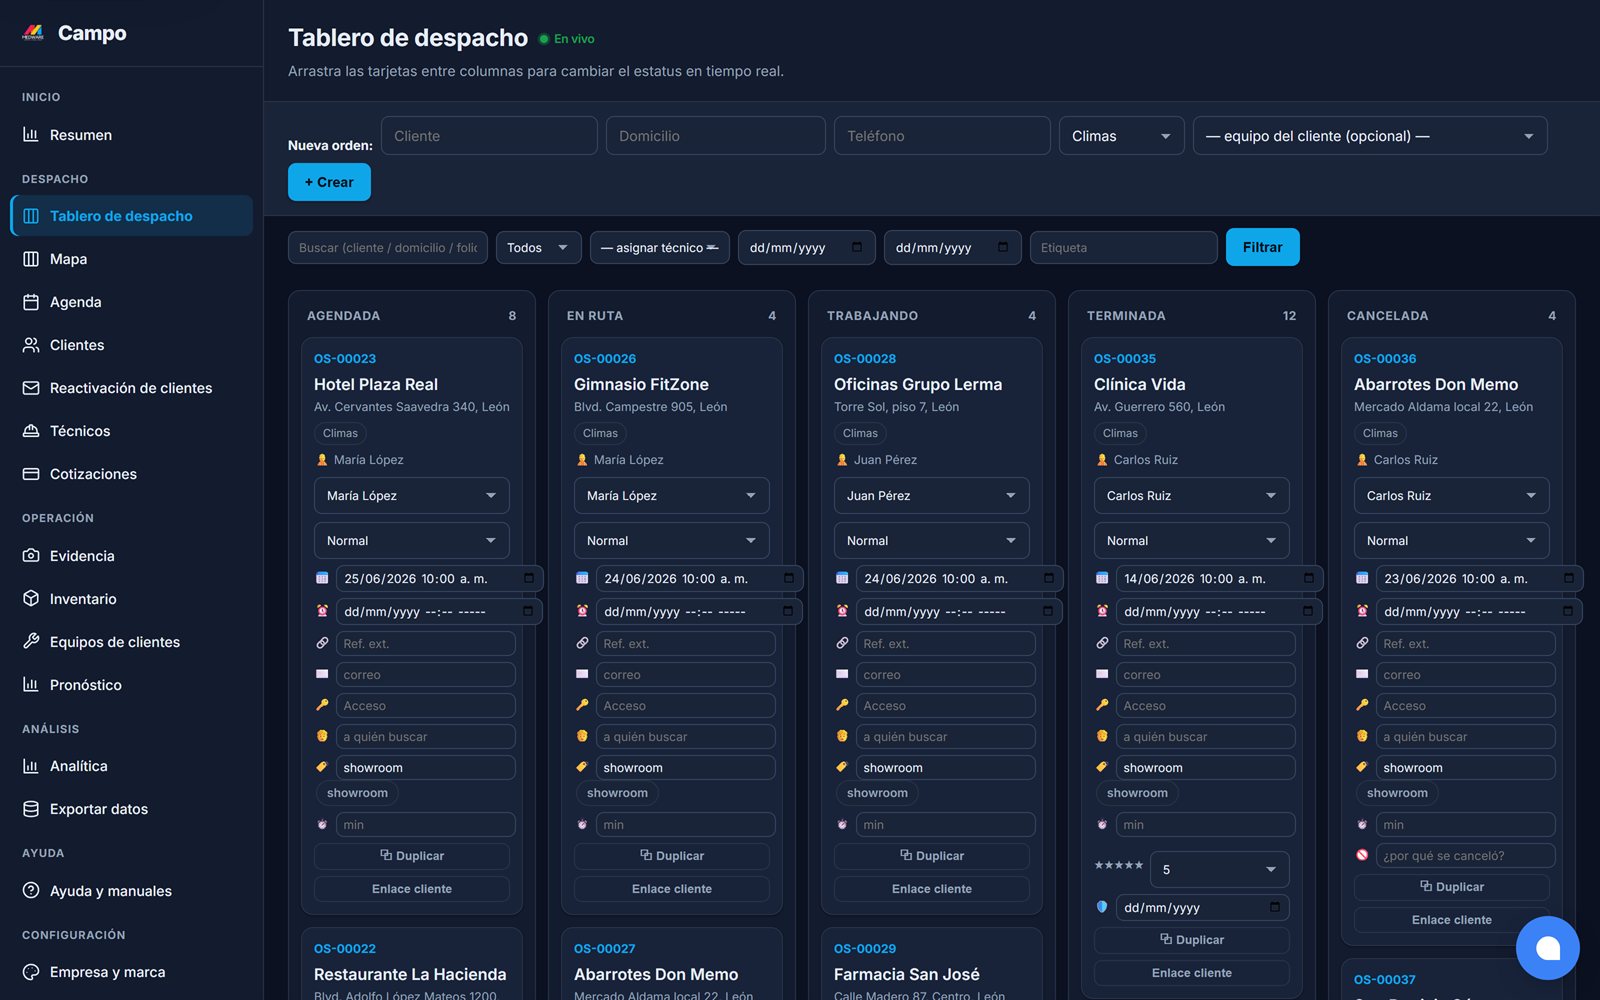
Task: Click Enlace cliente on Gimnasio FitZone card
Action: point(671,889)
